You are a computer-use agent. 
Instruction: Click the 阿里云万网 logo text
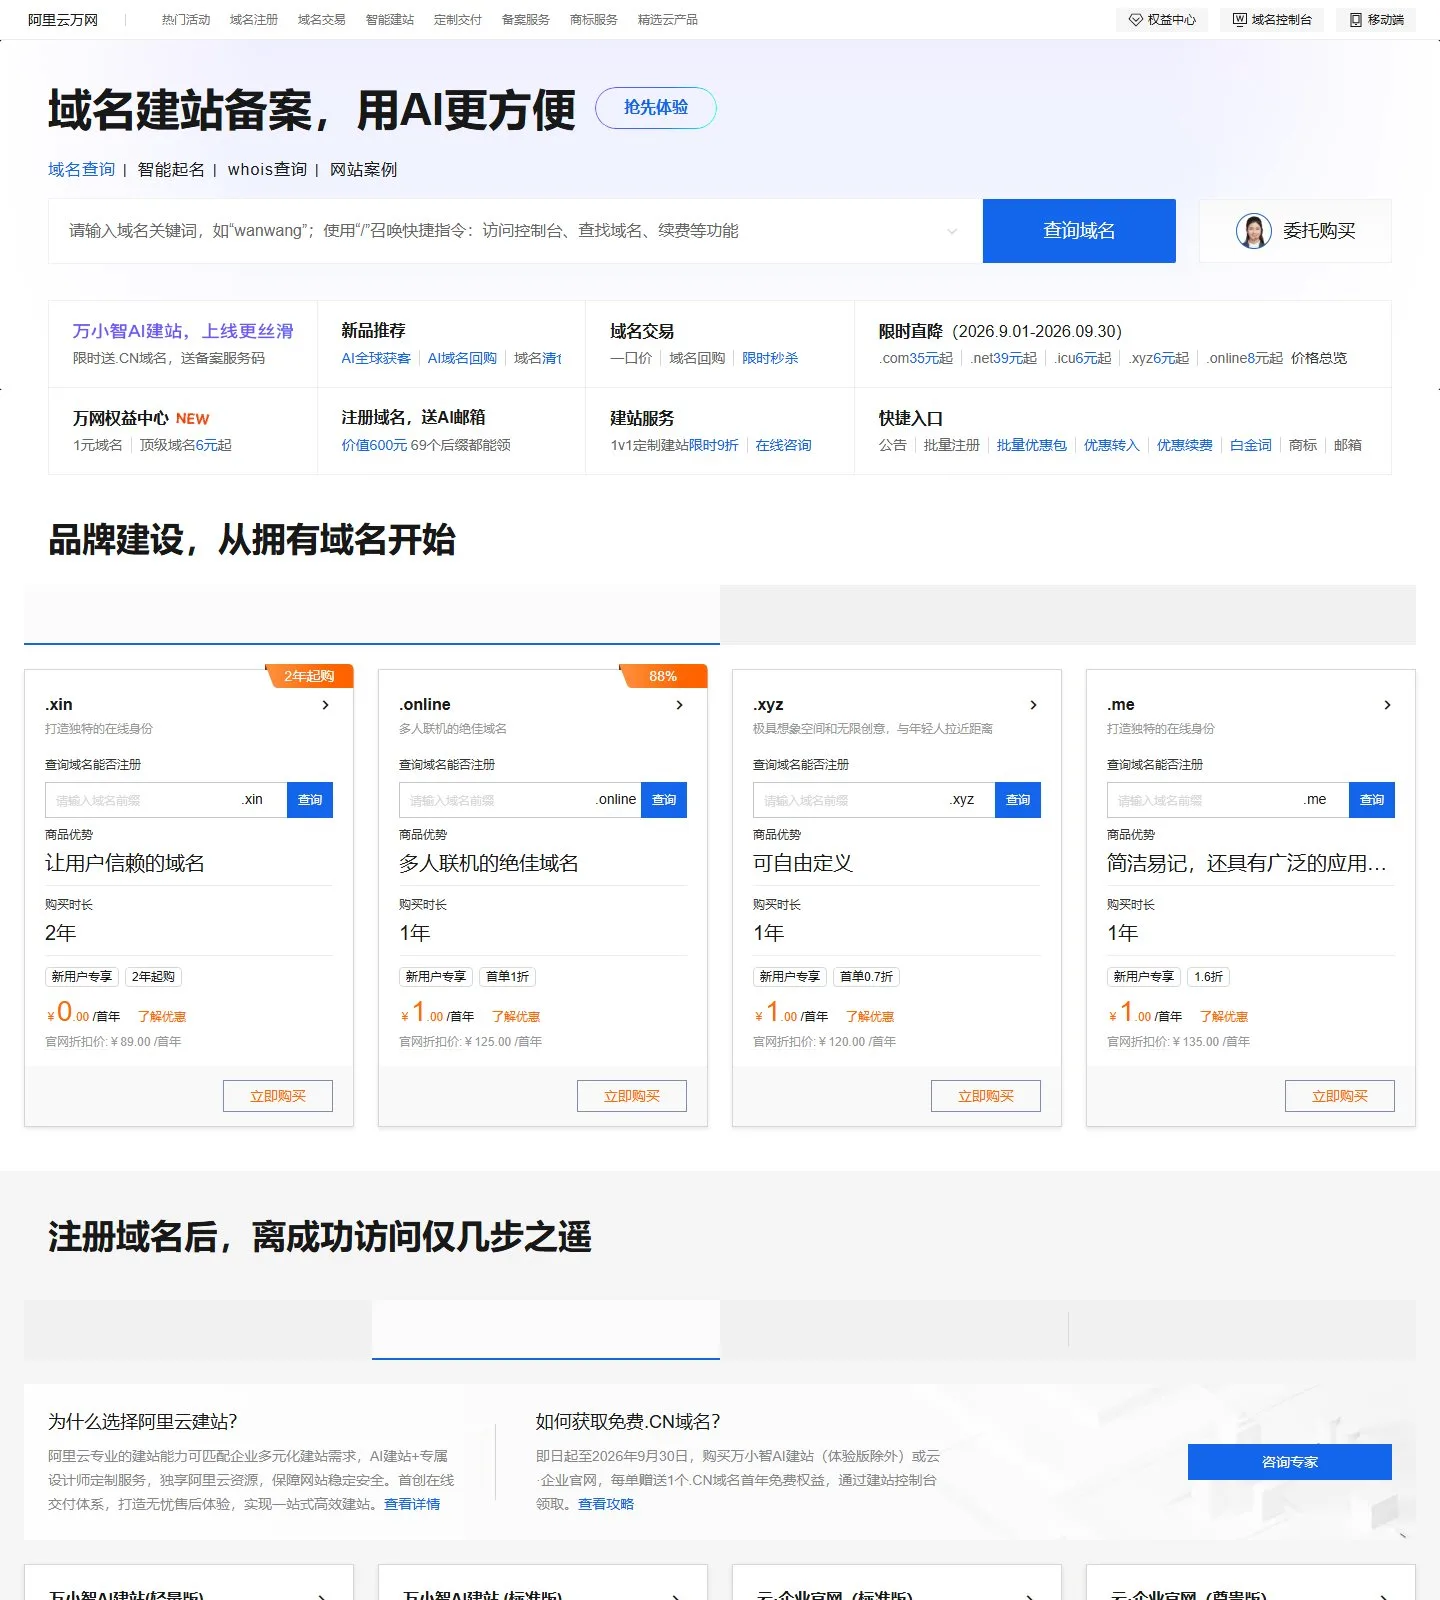[63, 20]
